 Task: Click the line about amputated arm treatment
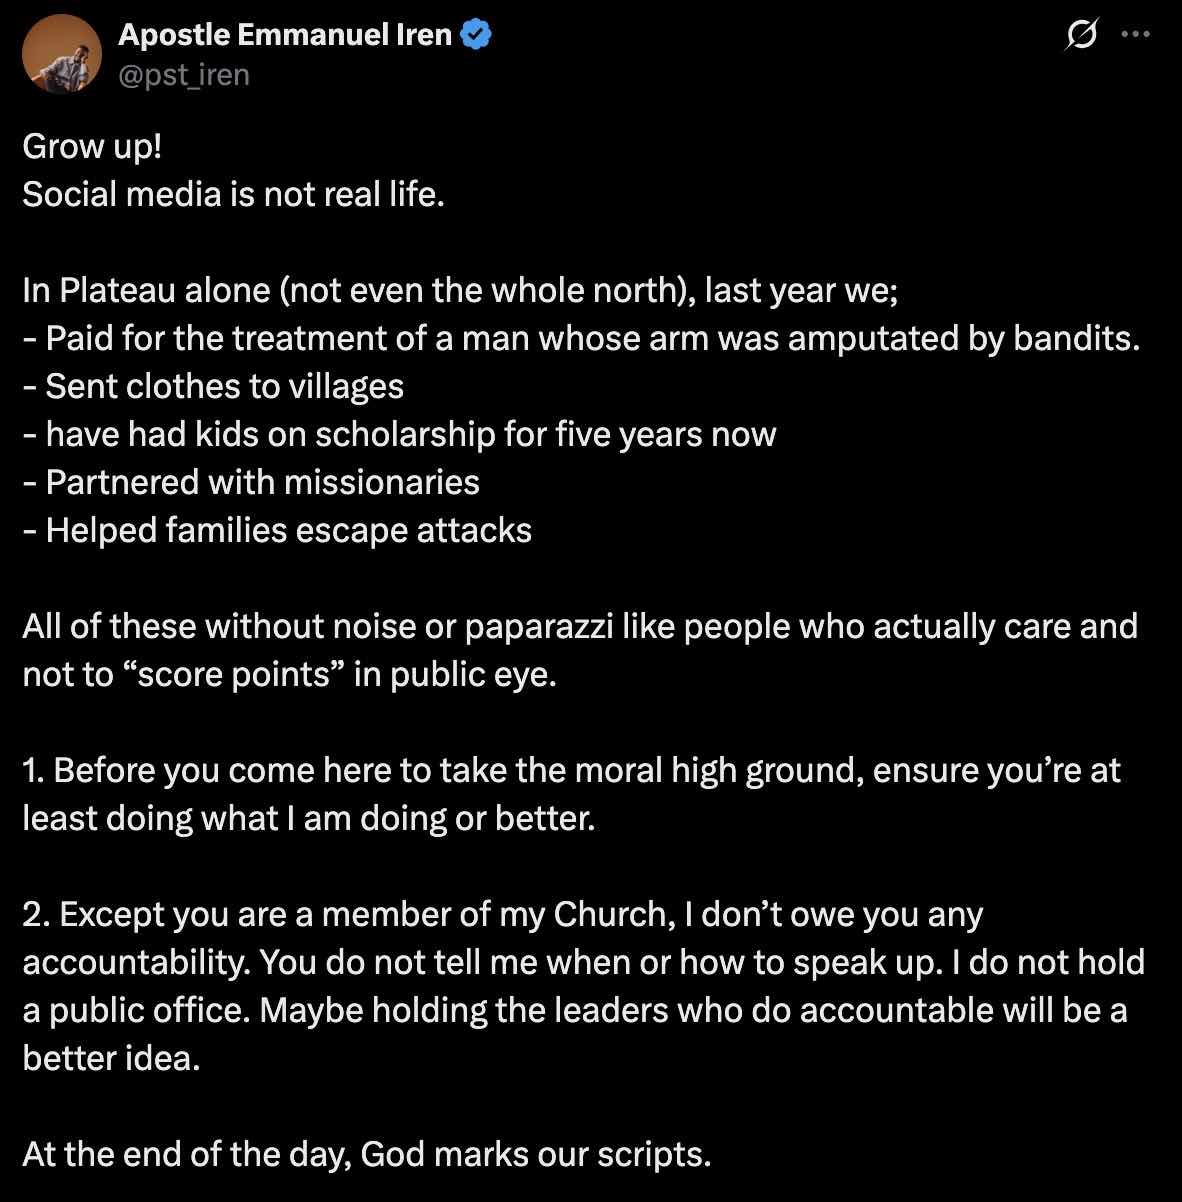580,338
